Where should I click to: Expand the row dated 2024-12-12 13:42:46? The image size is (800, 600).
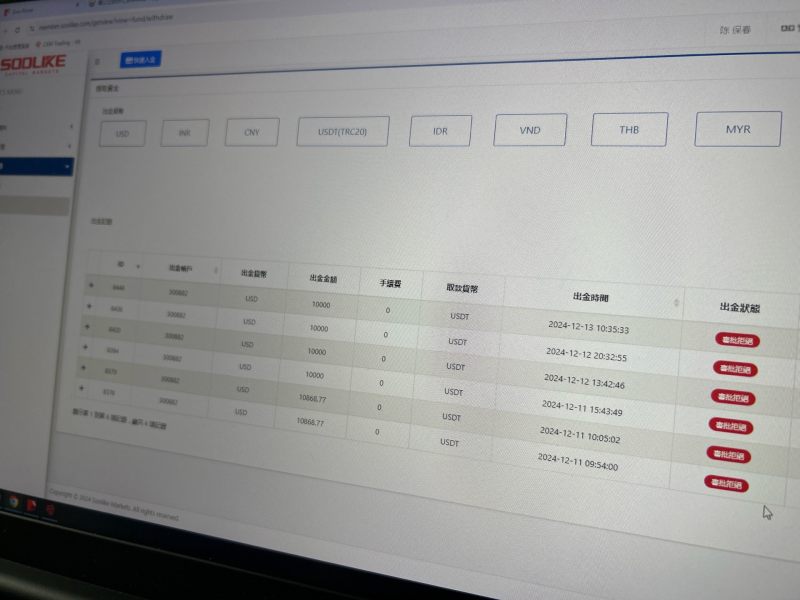pyautogui.click(x=87, y=327)
